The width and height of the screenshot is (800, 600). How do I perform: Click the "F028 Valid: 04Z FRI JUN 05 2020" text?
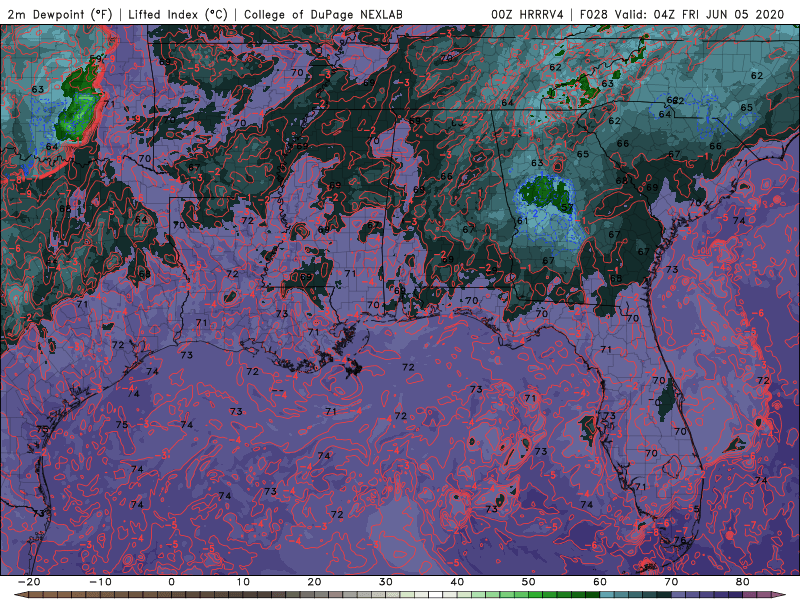click(682, 14)
